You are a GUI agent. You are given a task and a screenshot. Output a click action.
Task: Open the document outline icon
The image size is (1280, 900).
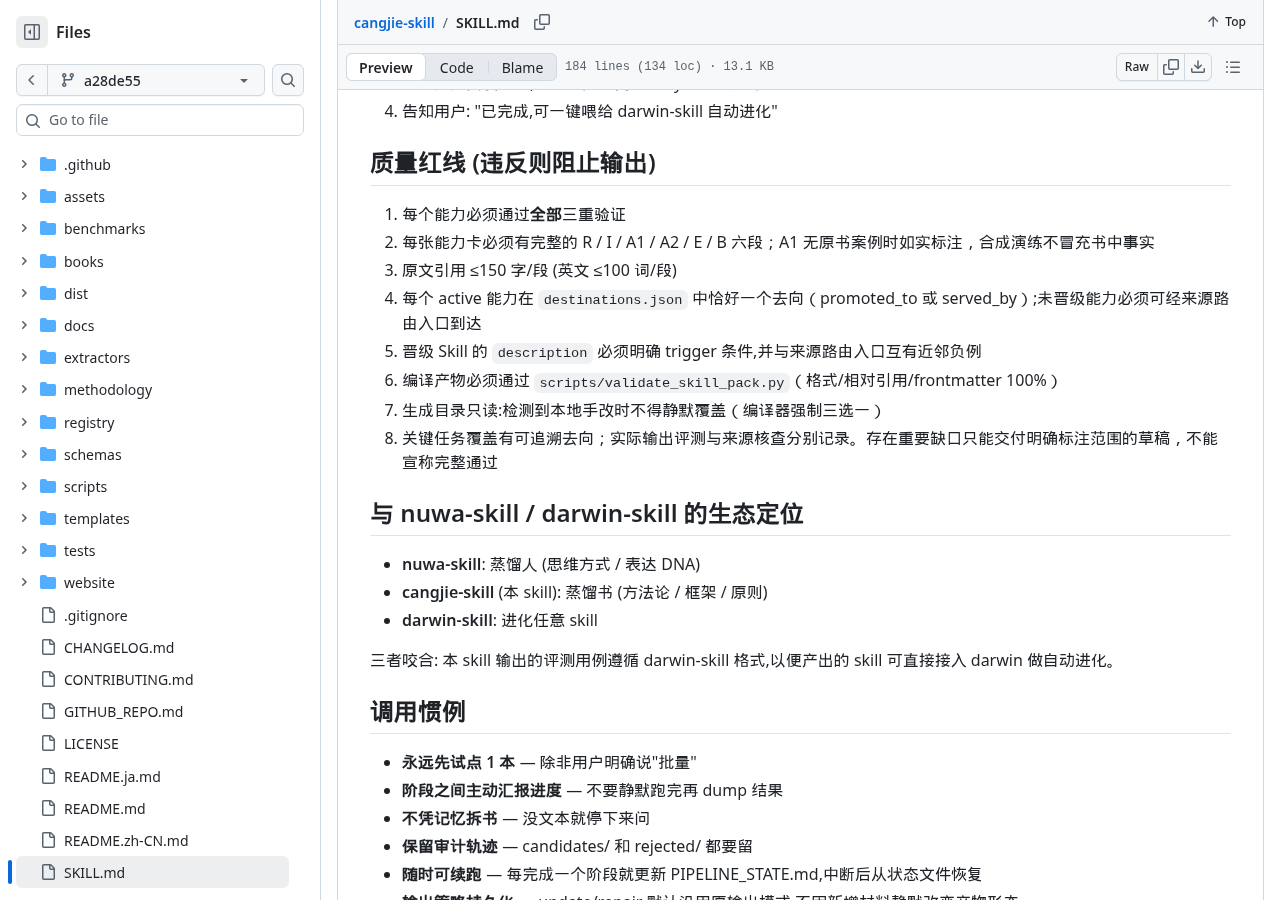[1233, 67]
